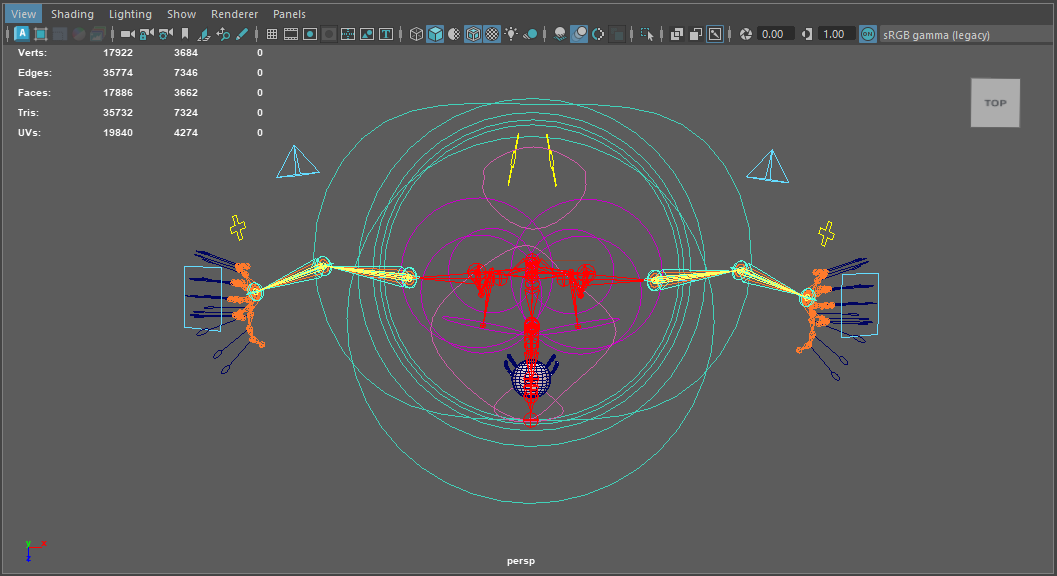Image resolution: width=1057 pixels, height=576 pixels.
Task: Click the Gamma value field showing 1.00
Action: (x=833, y=34)
